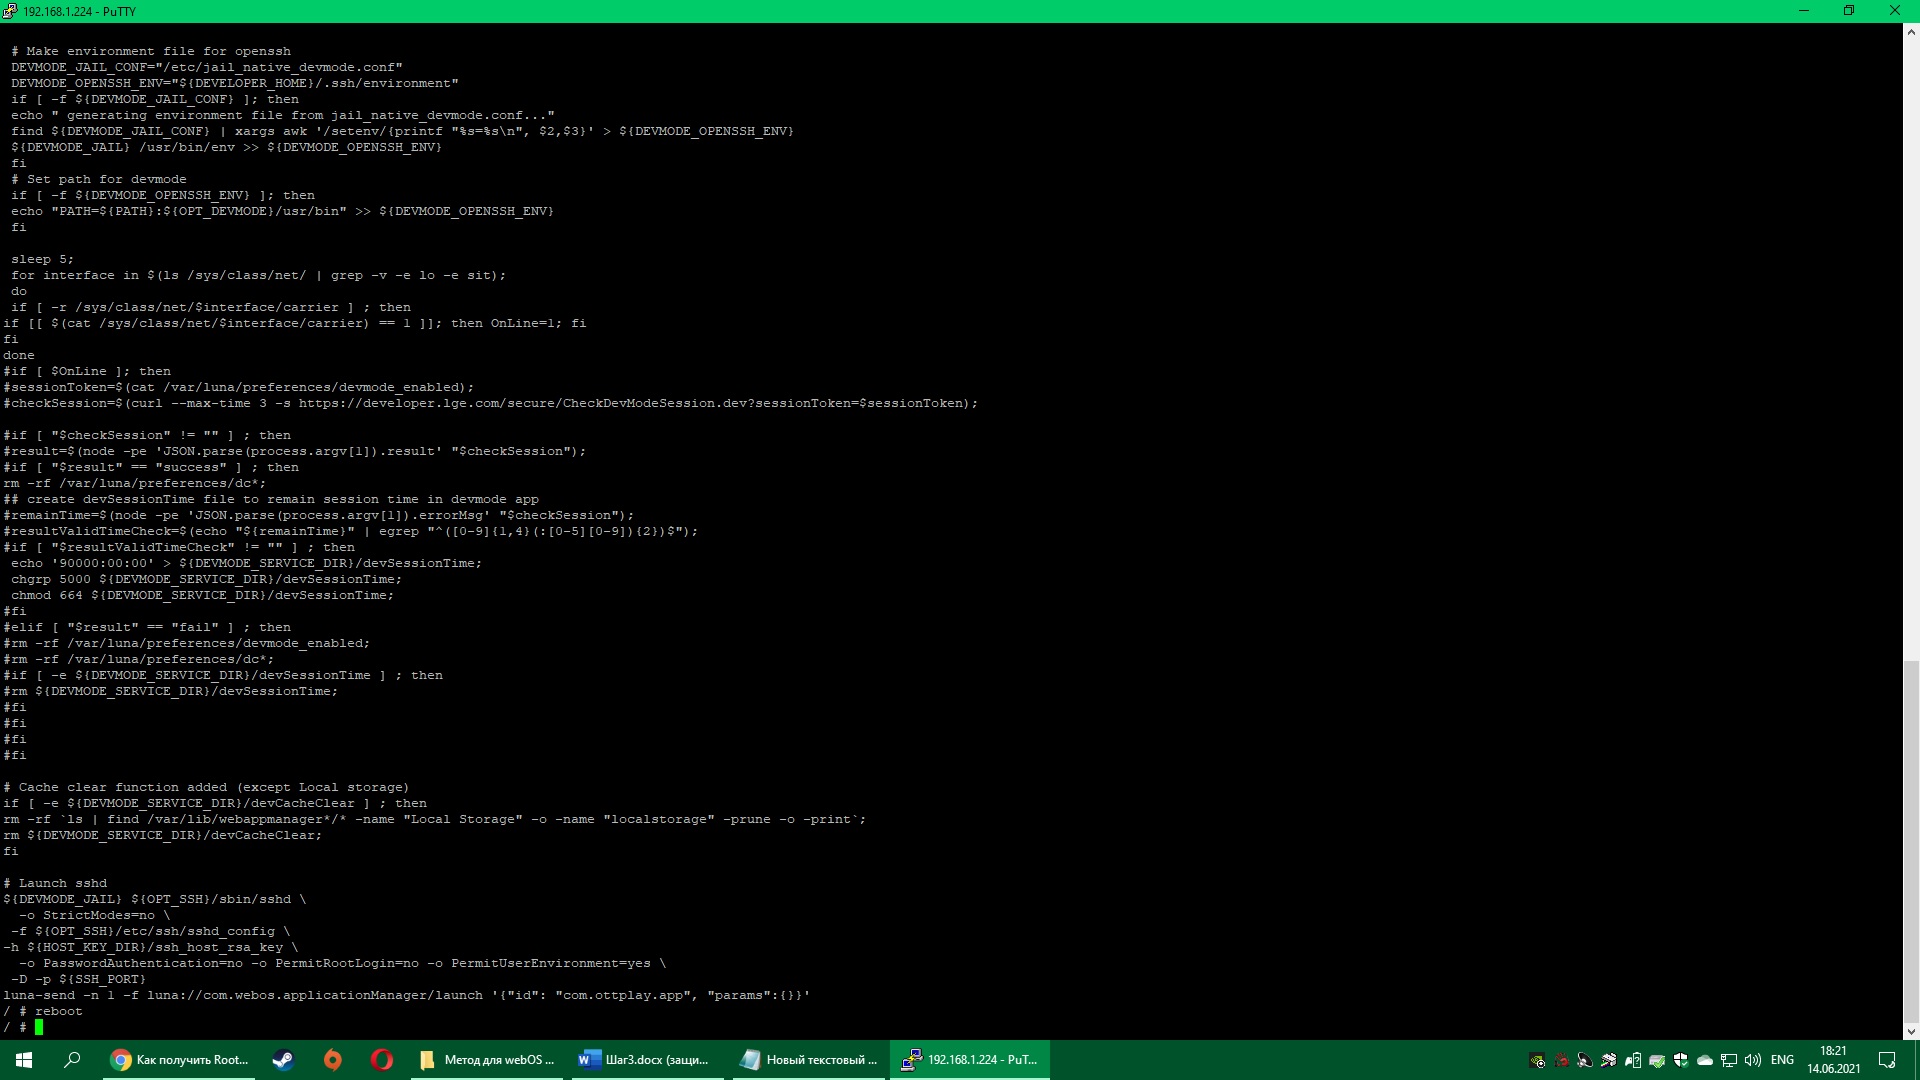The image size is (1920, 1080).
Task: Switch to Chrome 'Как получить Root' window
Action: coord(180,1060)
